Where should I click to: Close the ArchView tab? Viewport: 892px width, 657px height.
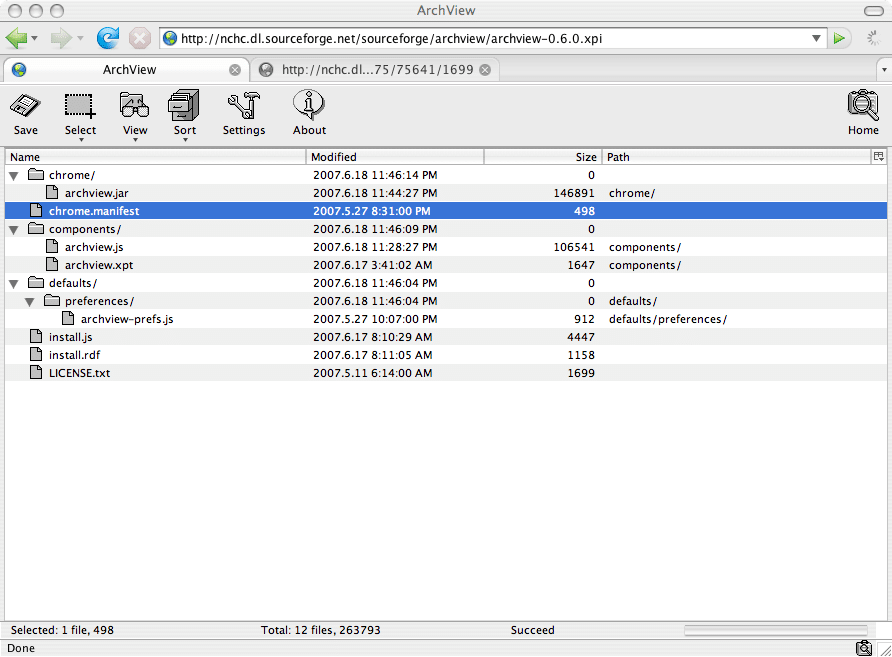[x=234, y=70]
